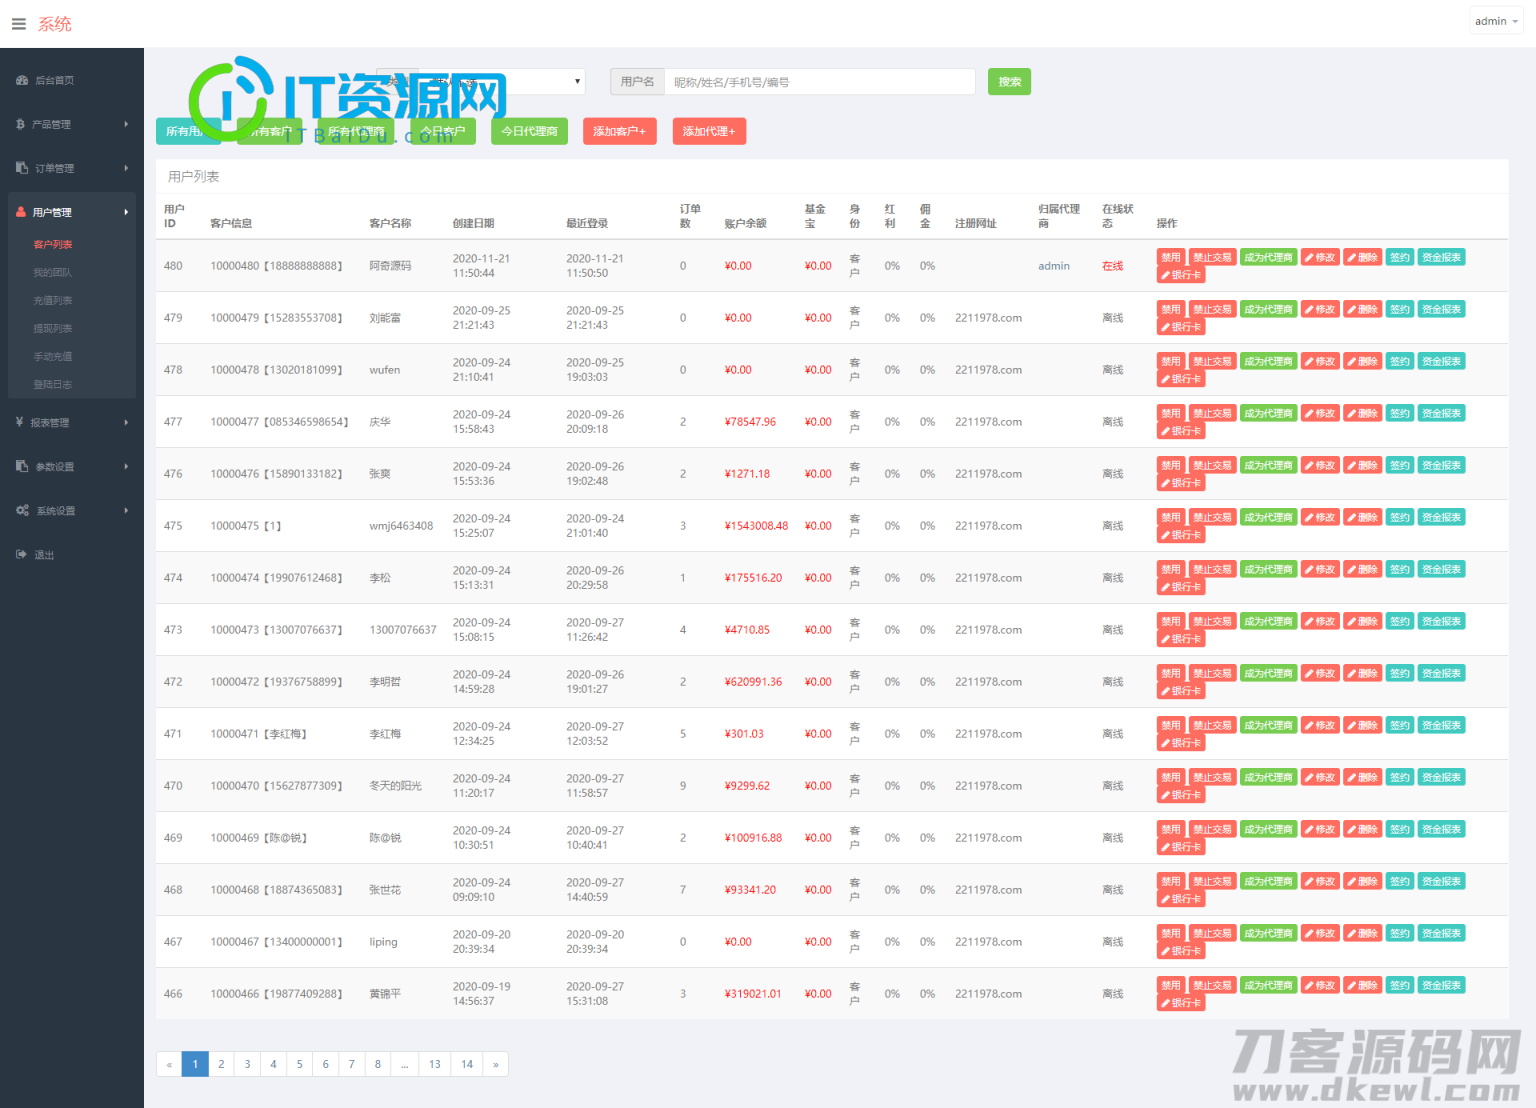Click 修改 for user 468 张世花

[x=1320, y=881]
